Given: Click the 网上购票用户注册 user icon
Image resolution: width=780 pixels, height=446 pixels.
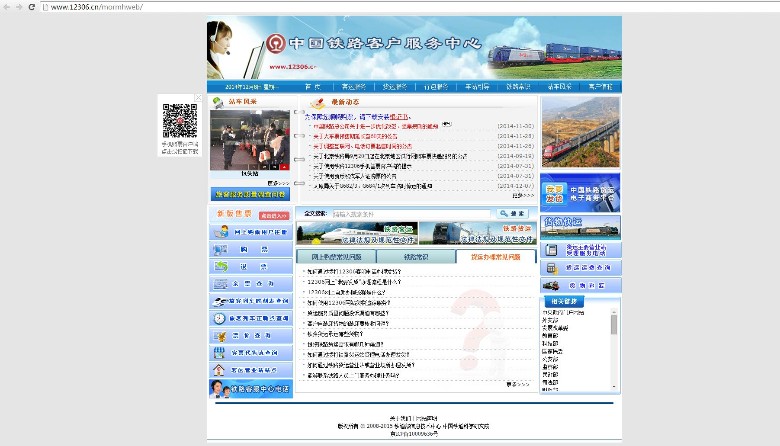Looking at the screenshot, I should [x=220, y=232].
